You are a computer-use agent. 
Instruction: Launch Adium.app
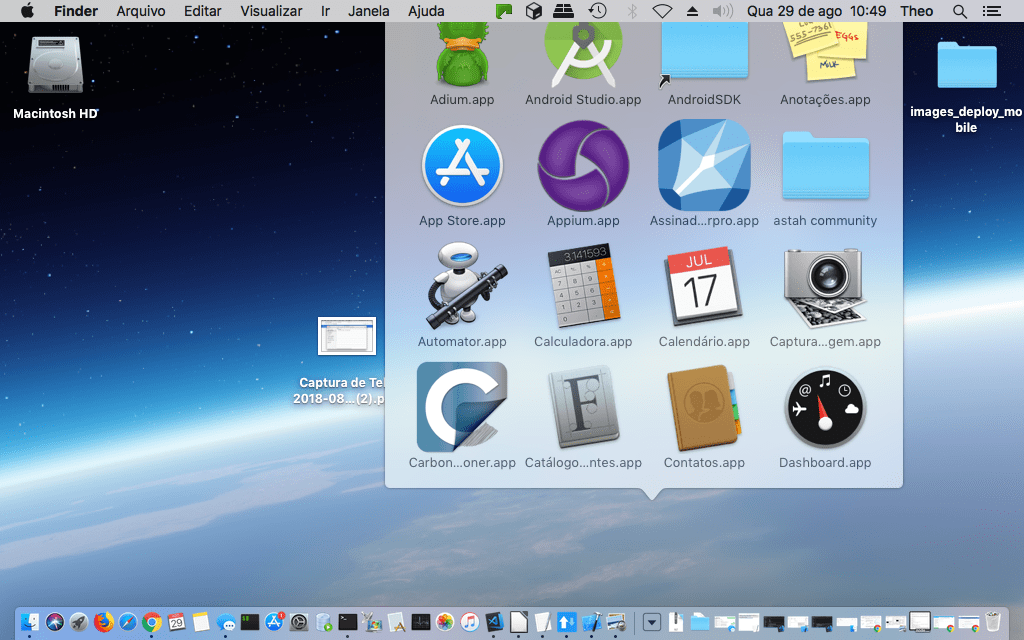(x=462, y=50)
